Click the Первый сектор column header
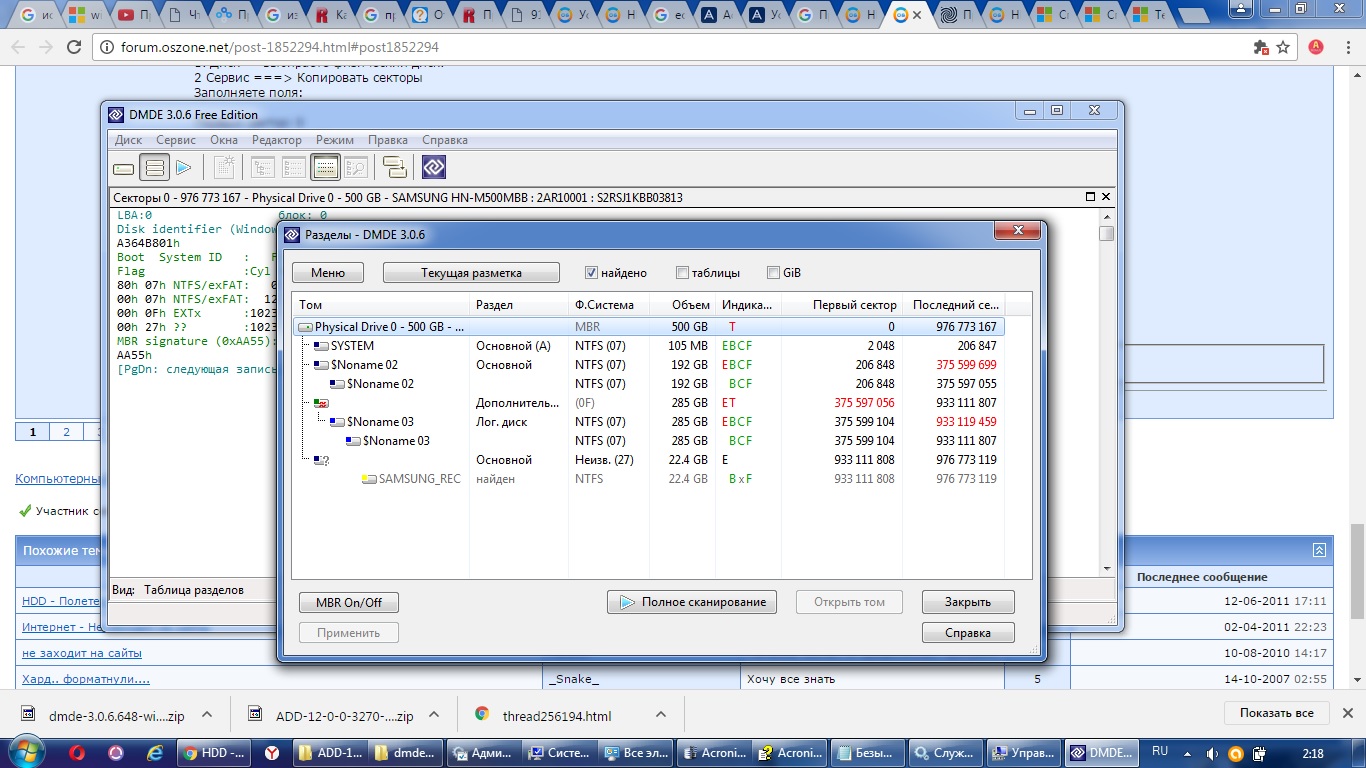This screenshot has width=1366, height=768. click(841, 305)
